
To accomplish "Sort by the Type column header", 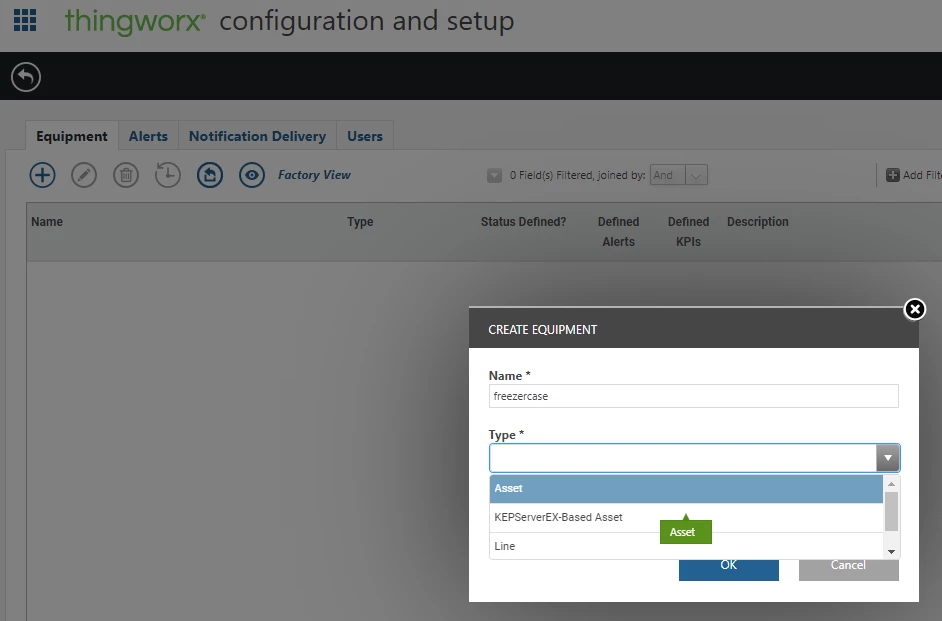I will pyautogui.click(x=360, y=222).
